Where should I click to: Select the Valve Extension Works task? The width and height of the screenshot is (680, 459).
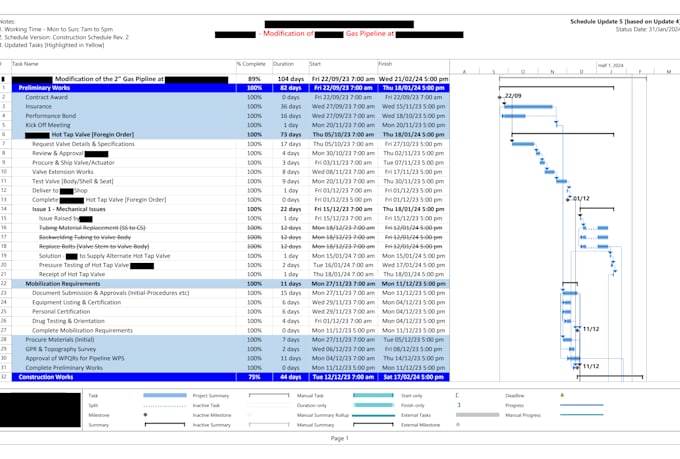click(x=63, y=172)
